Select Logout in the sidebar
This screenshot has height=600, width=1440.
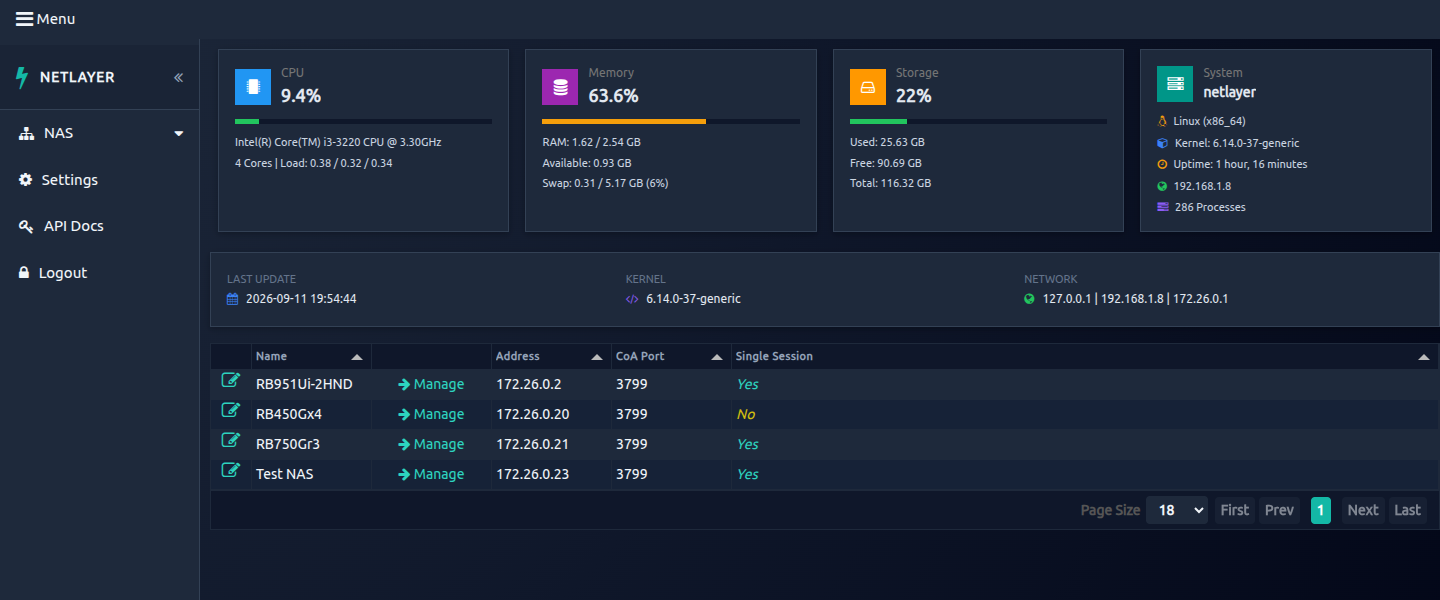point(53,273)
